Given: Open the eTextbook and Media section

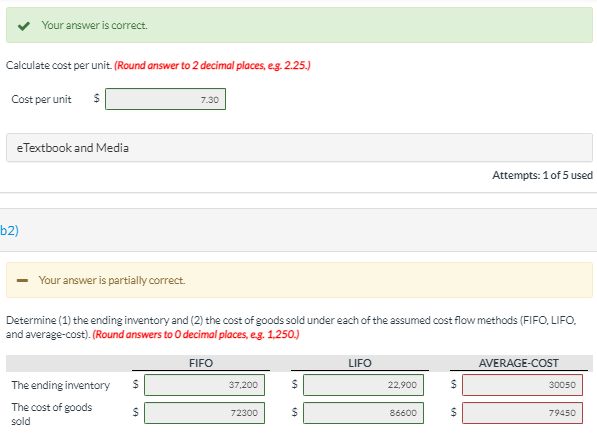Looking at the screenshot, I should 299,148.
